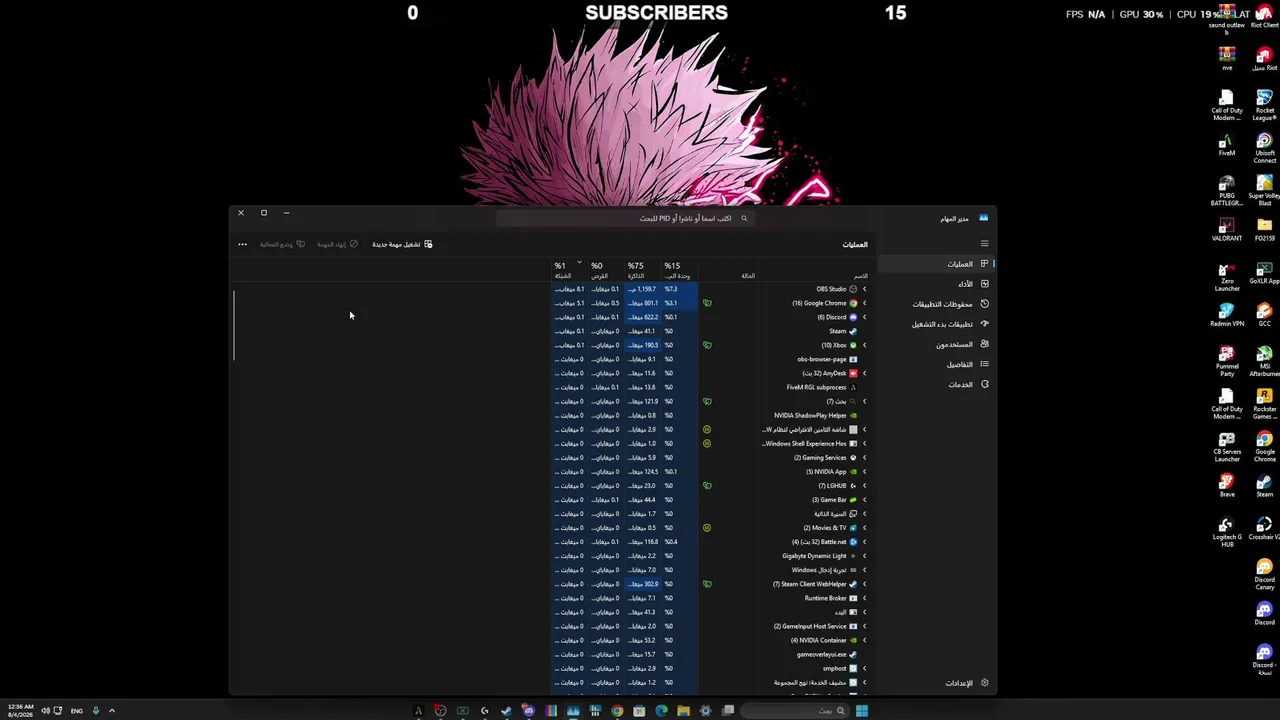Switch to the Details (التفاصيل) page

(935, 364)
